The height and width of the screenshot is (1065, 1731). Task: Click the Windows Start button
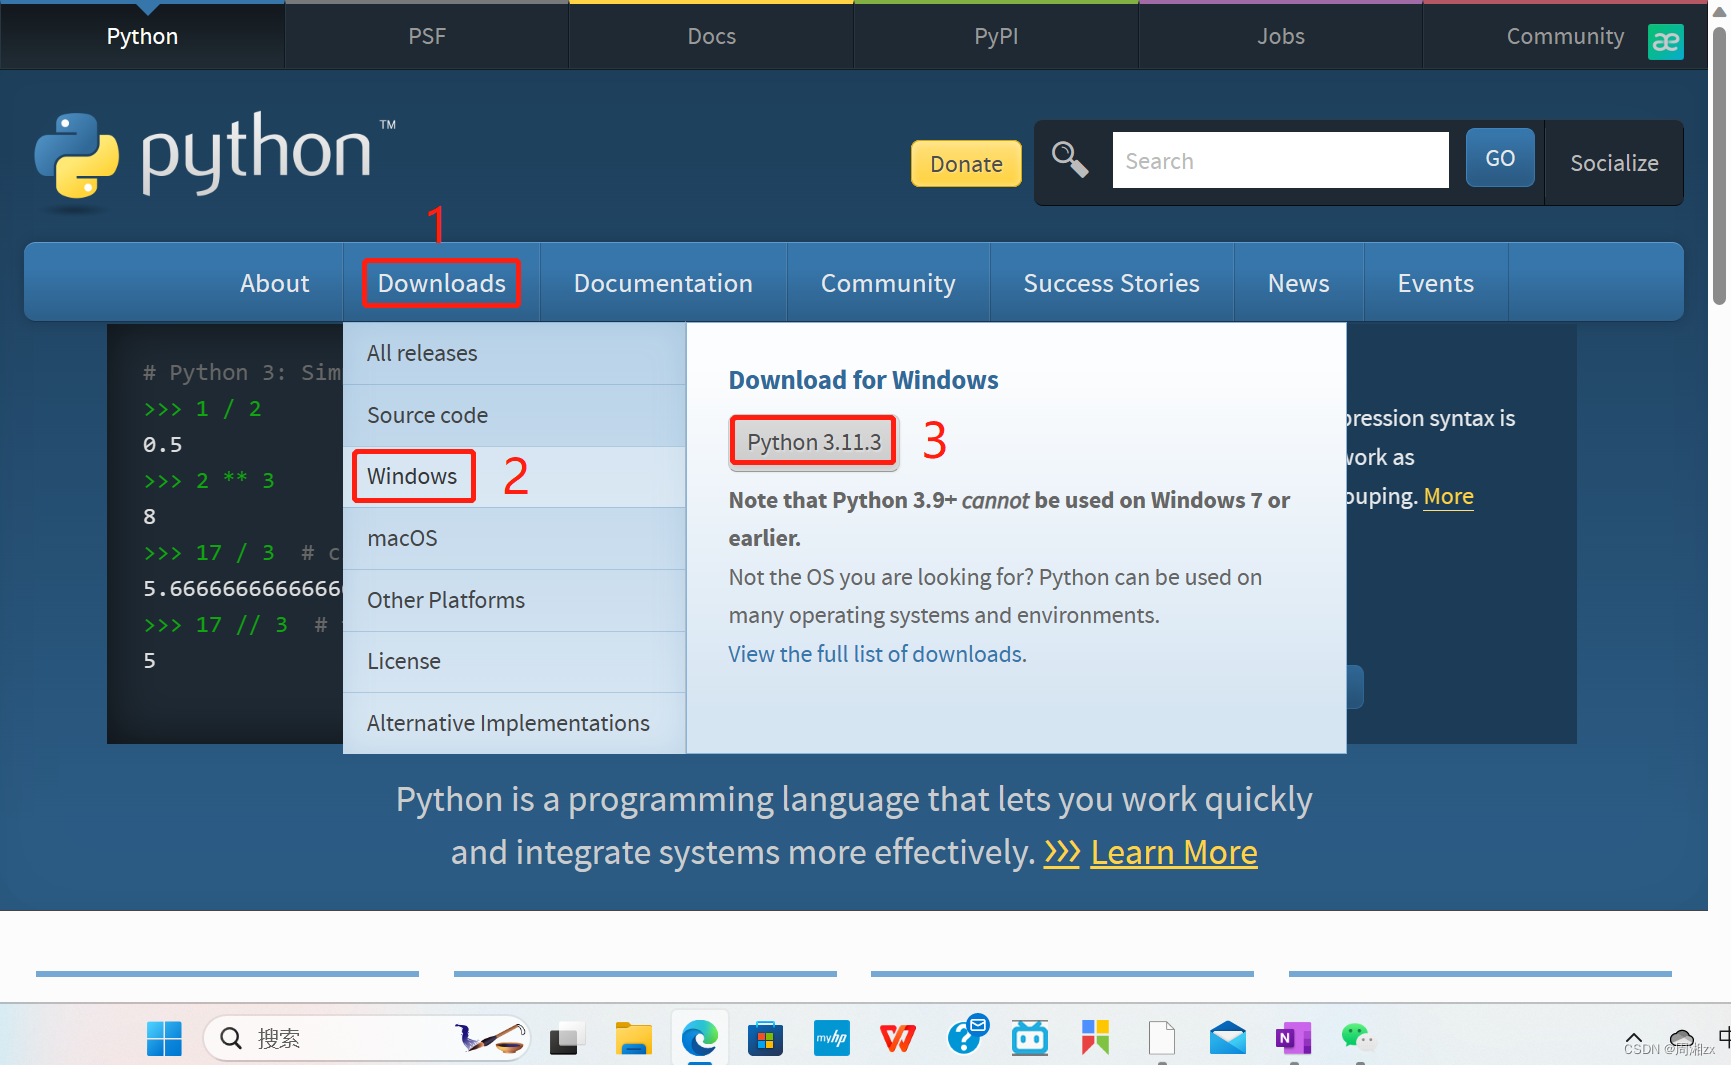(164, 1038)
